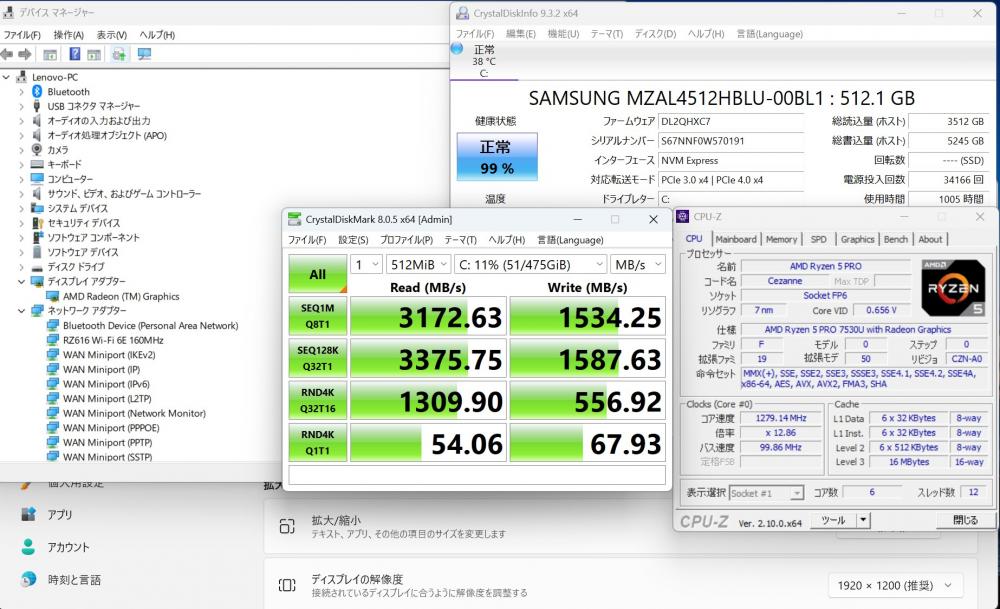Open the Socket #1 selection dropdown in CPU-Z
Viewport: 1000px width, 609px height.
[x=766, y=493]
